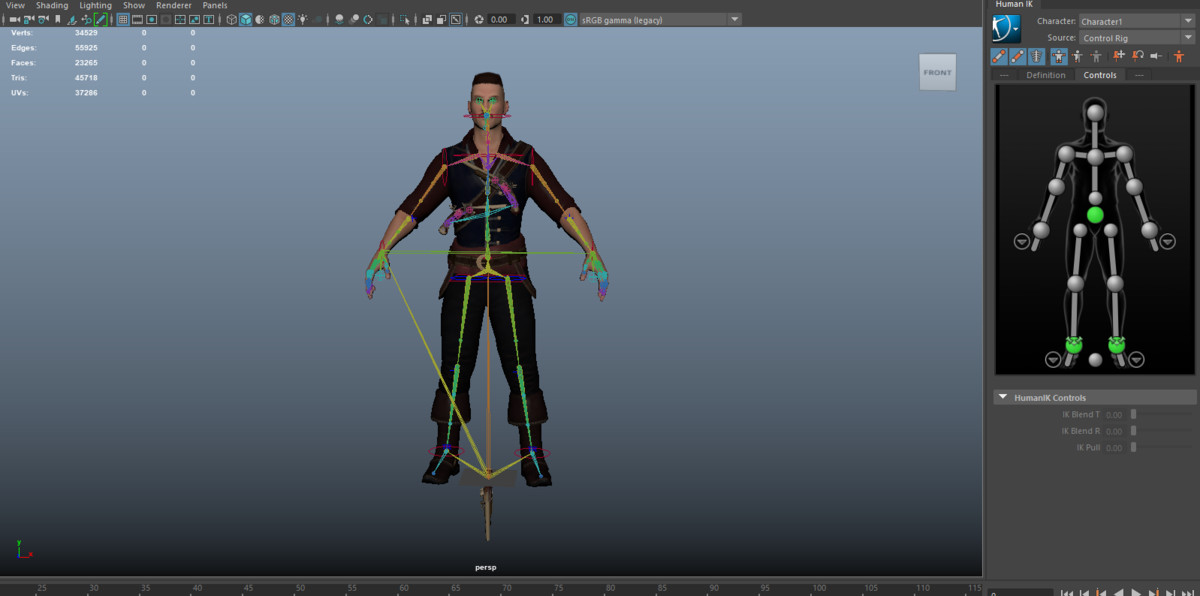The width and height of the screenshot is (1200, 596).
Task: Adjust the IK Blend T slider
Action: pyautogui.click(x=1134, y=414)
